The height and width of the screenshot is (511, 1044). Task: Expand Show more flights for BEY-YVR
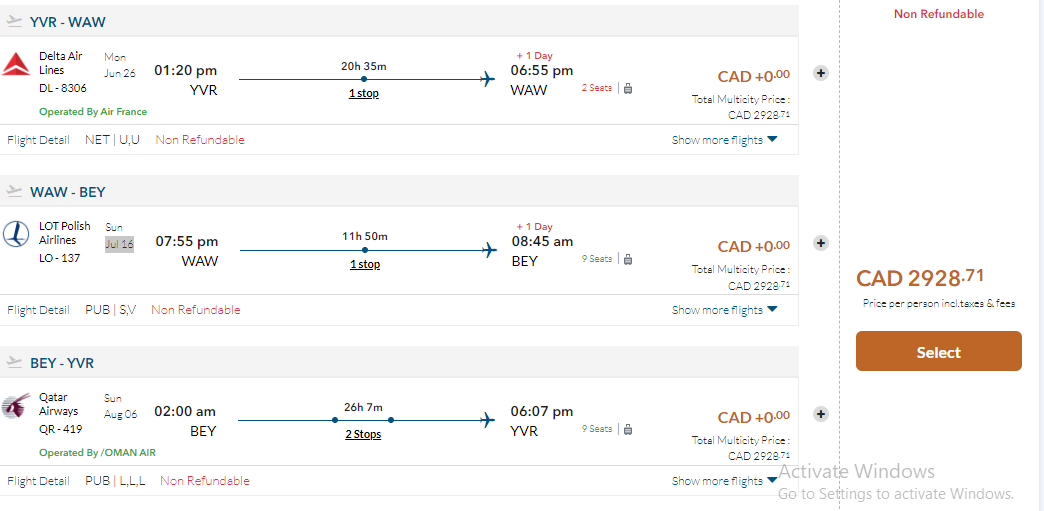coord(724,481)
